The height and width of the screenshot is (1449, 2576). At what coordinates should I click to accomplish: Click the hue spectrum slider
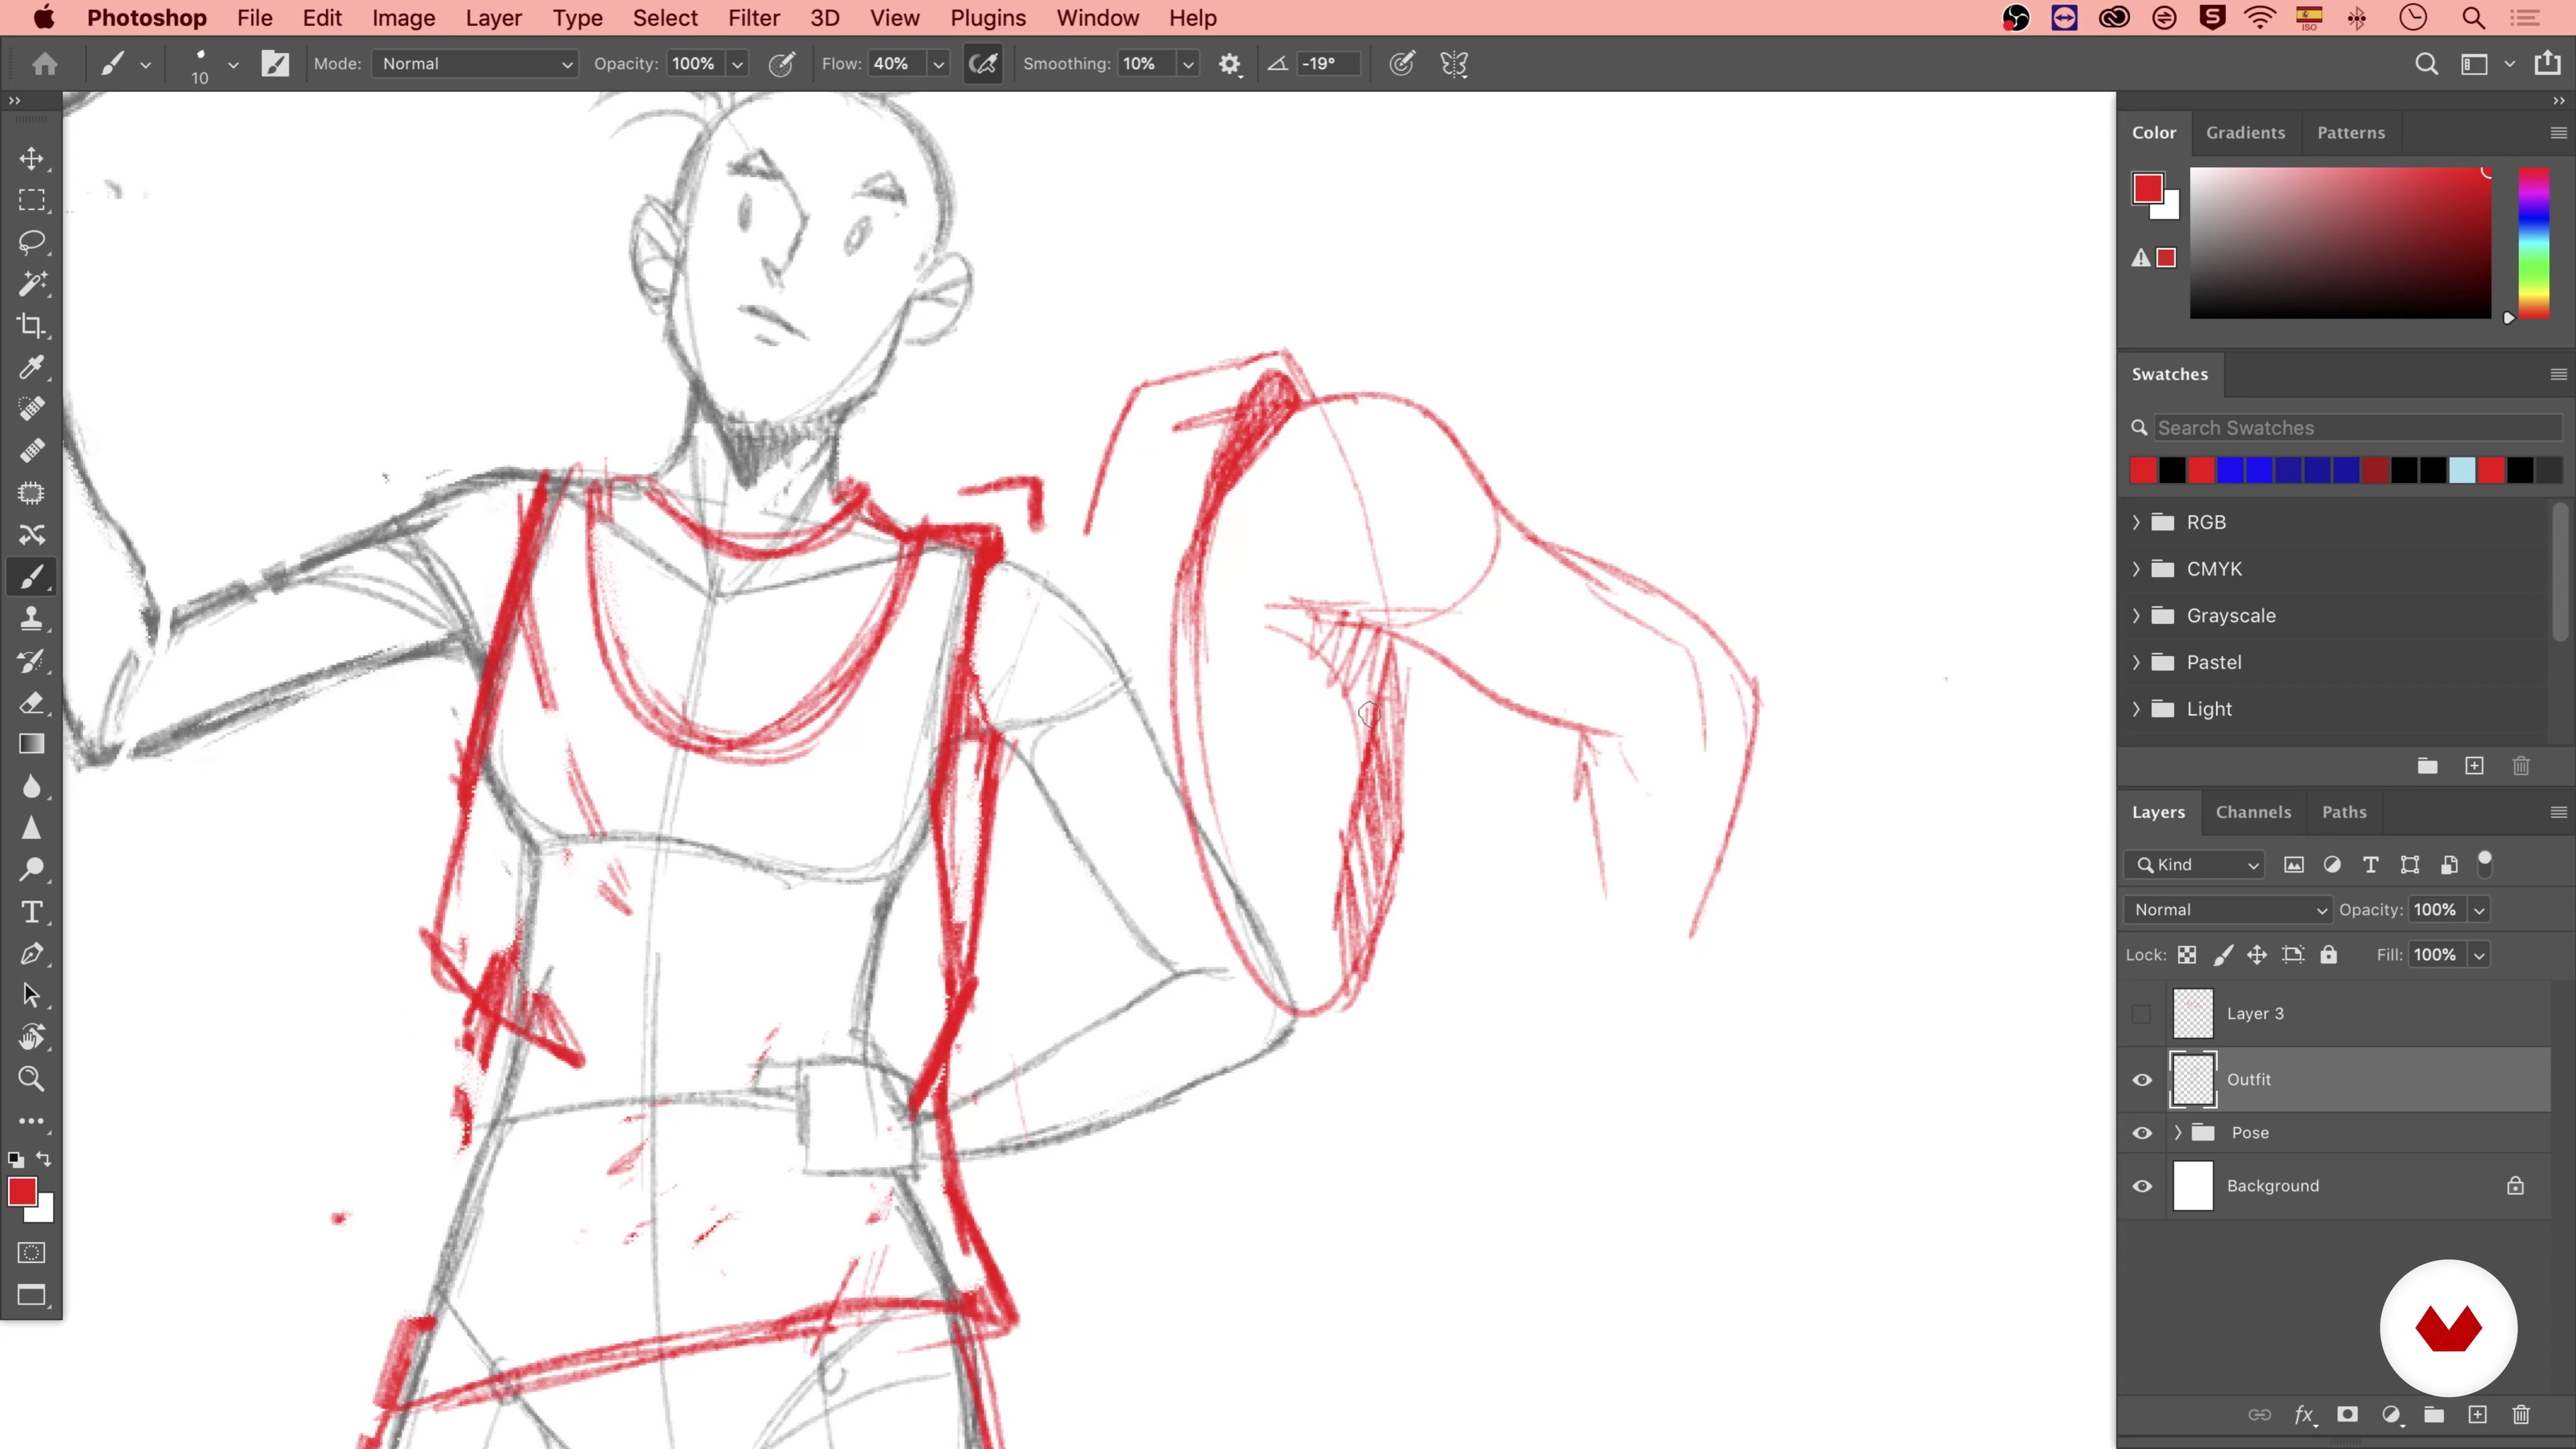(2533, 243)
